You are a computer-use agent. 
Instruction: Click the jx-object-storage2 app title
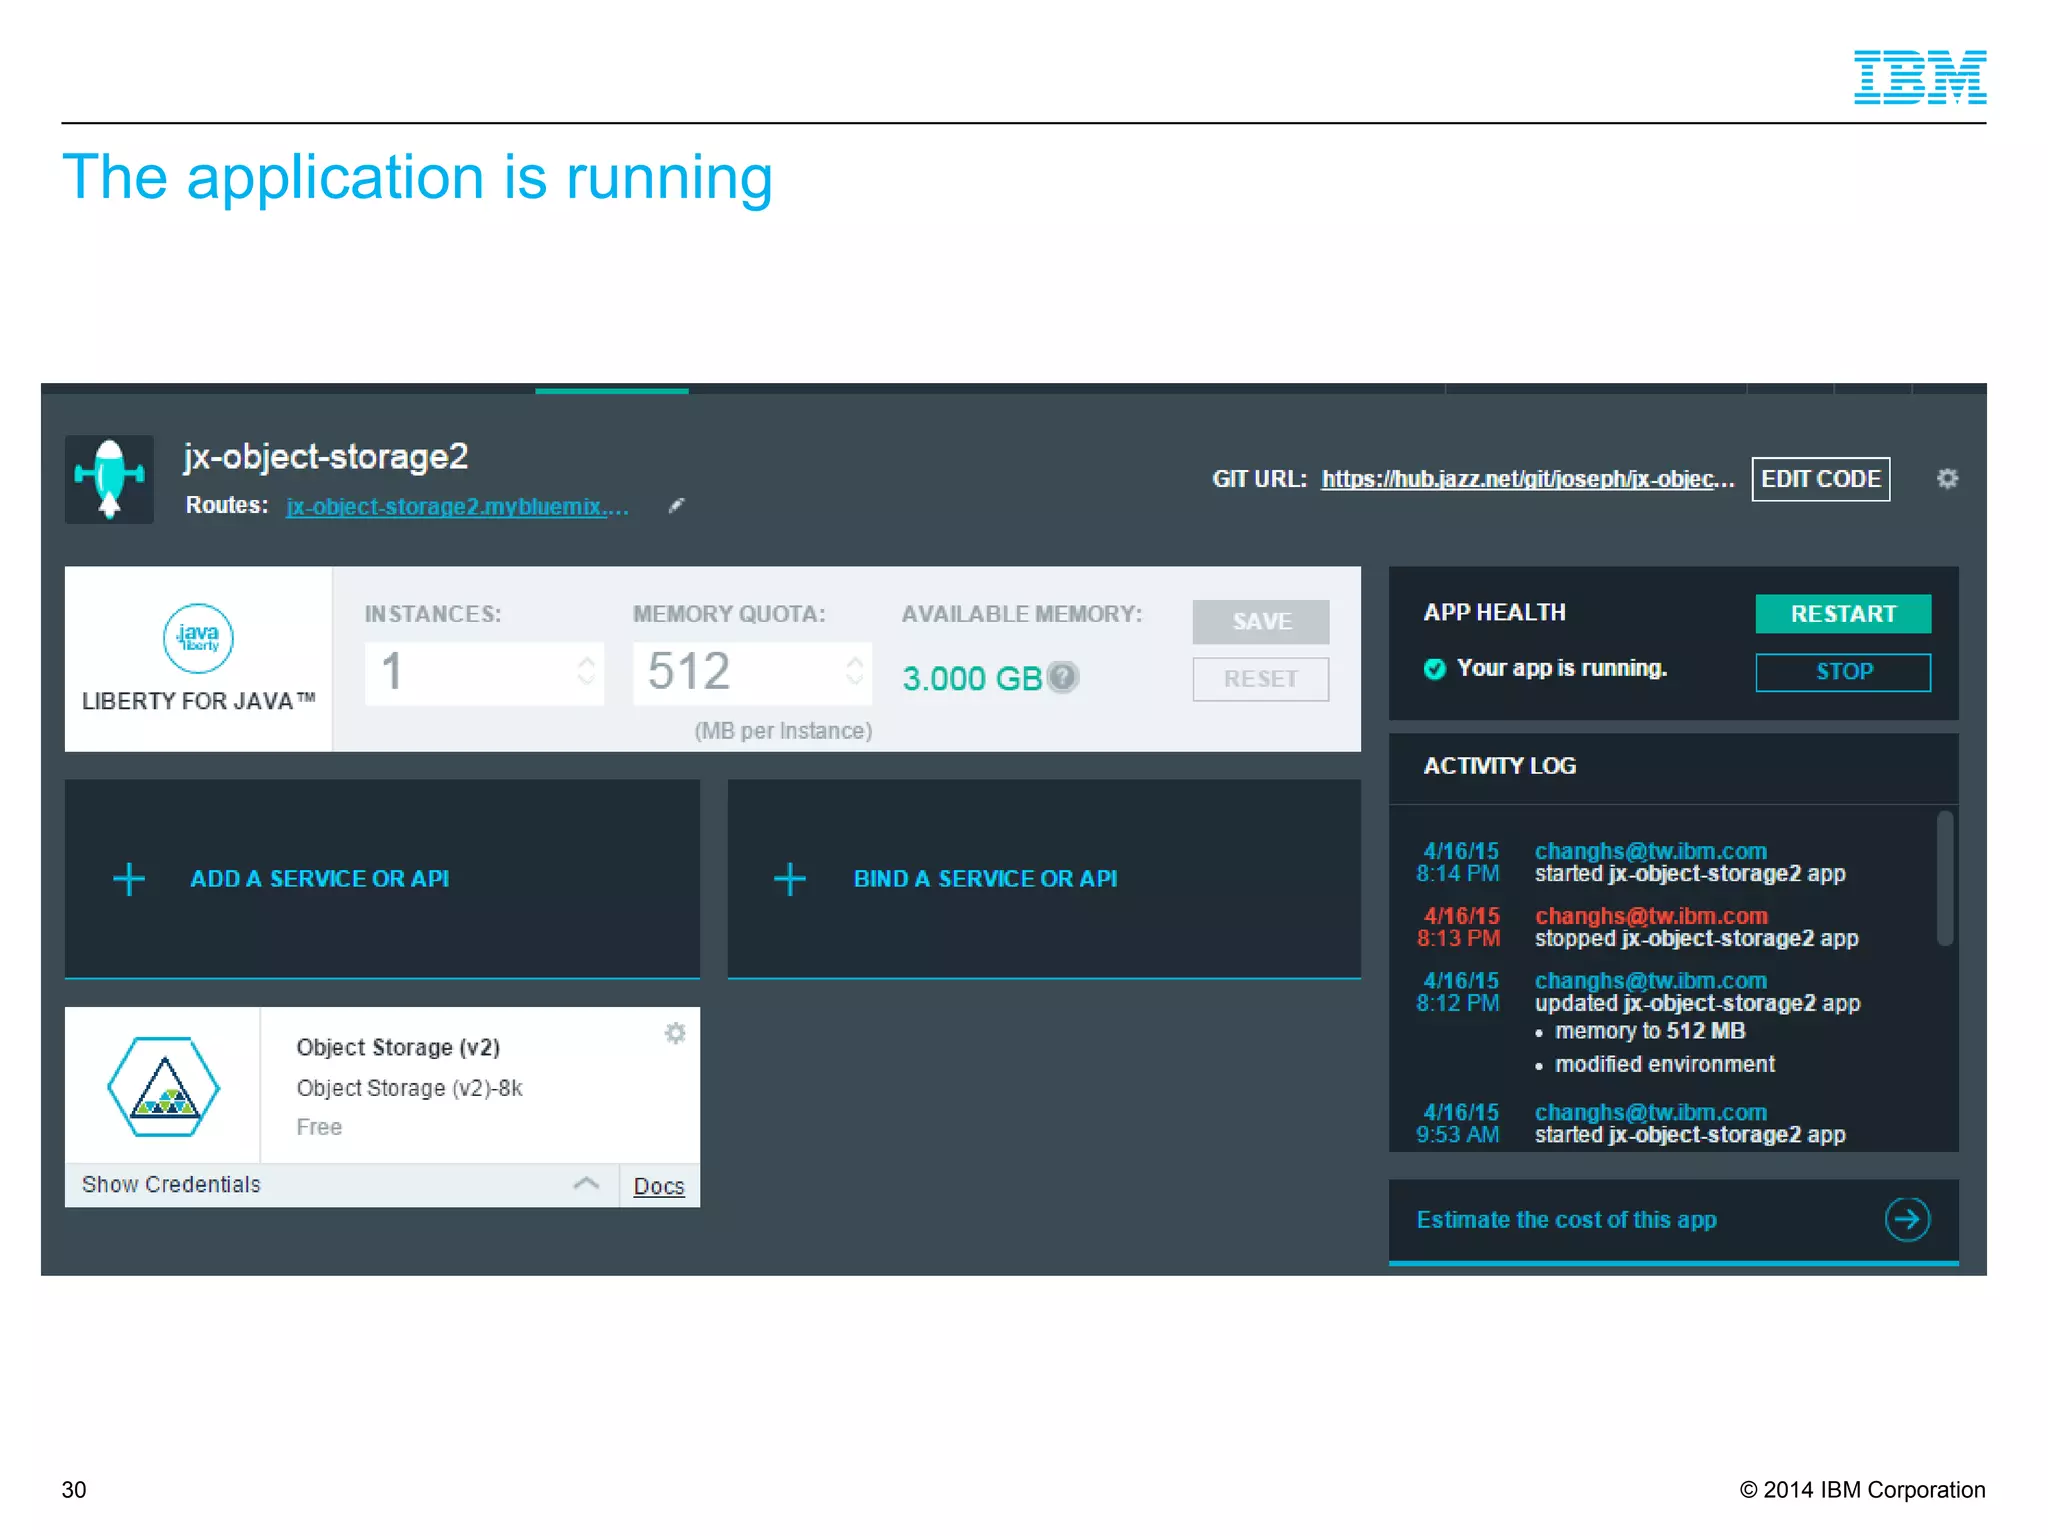[326, 457]
